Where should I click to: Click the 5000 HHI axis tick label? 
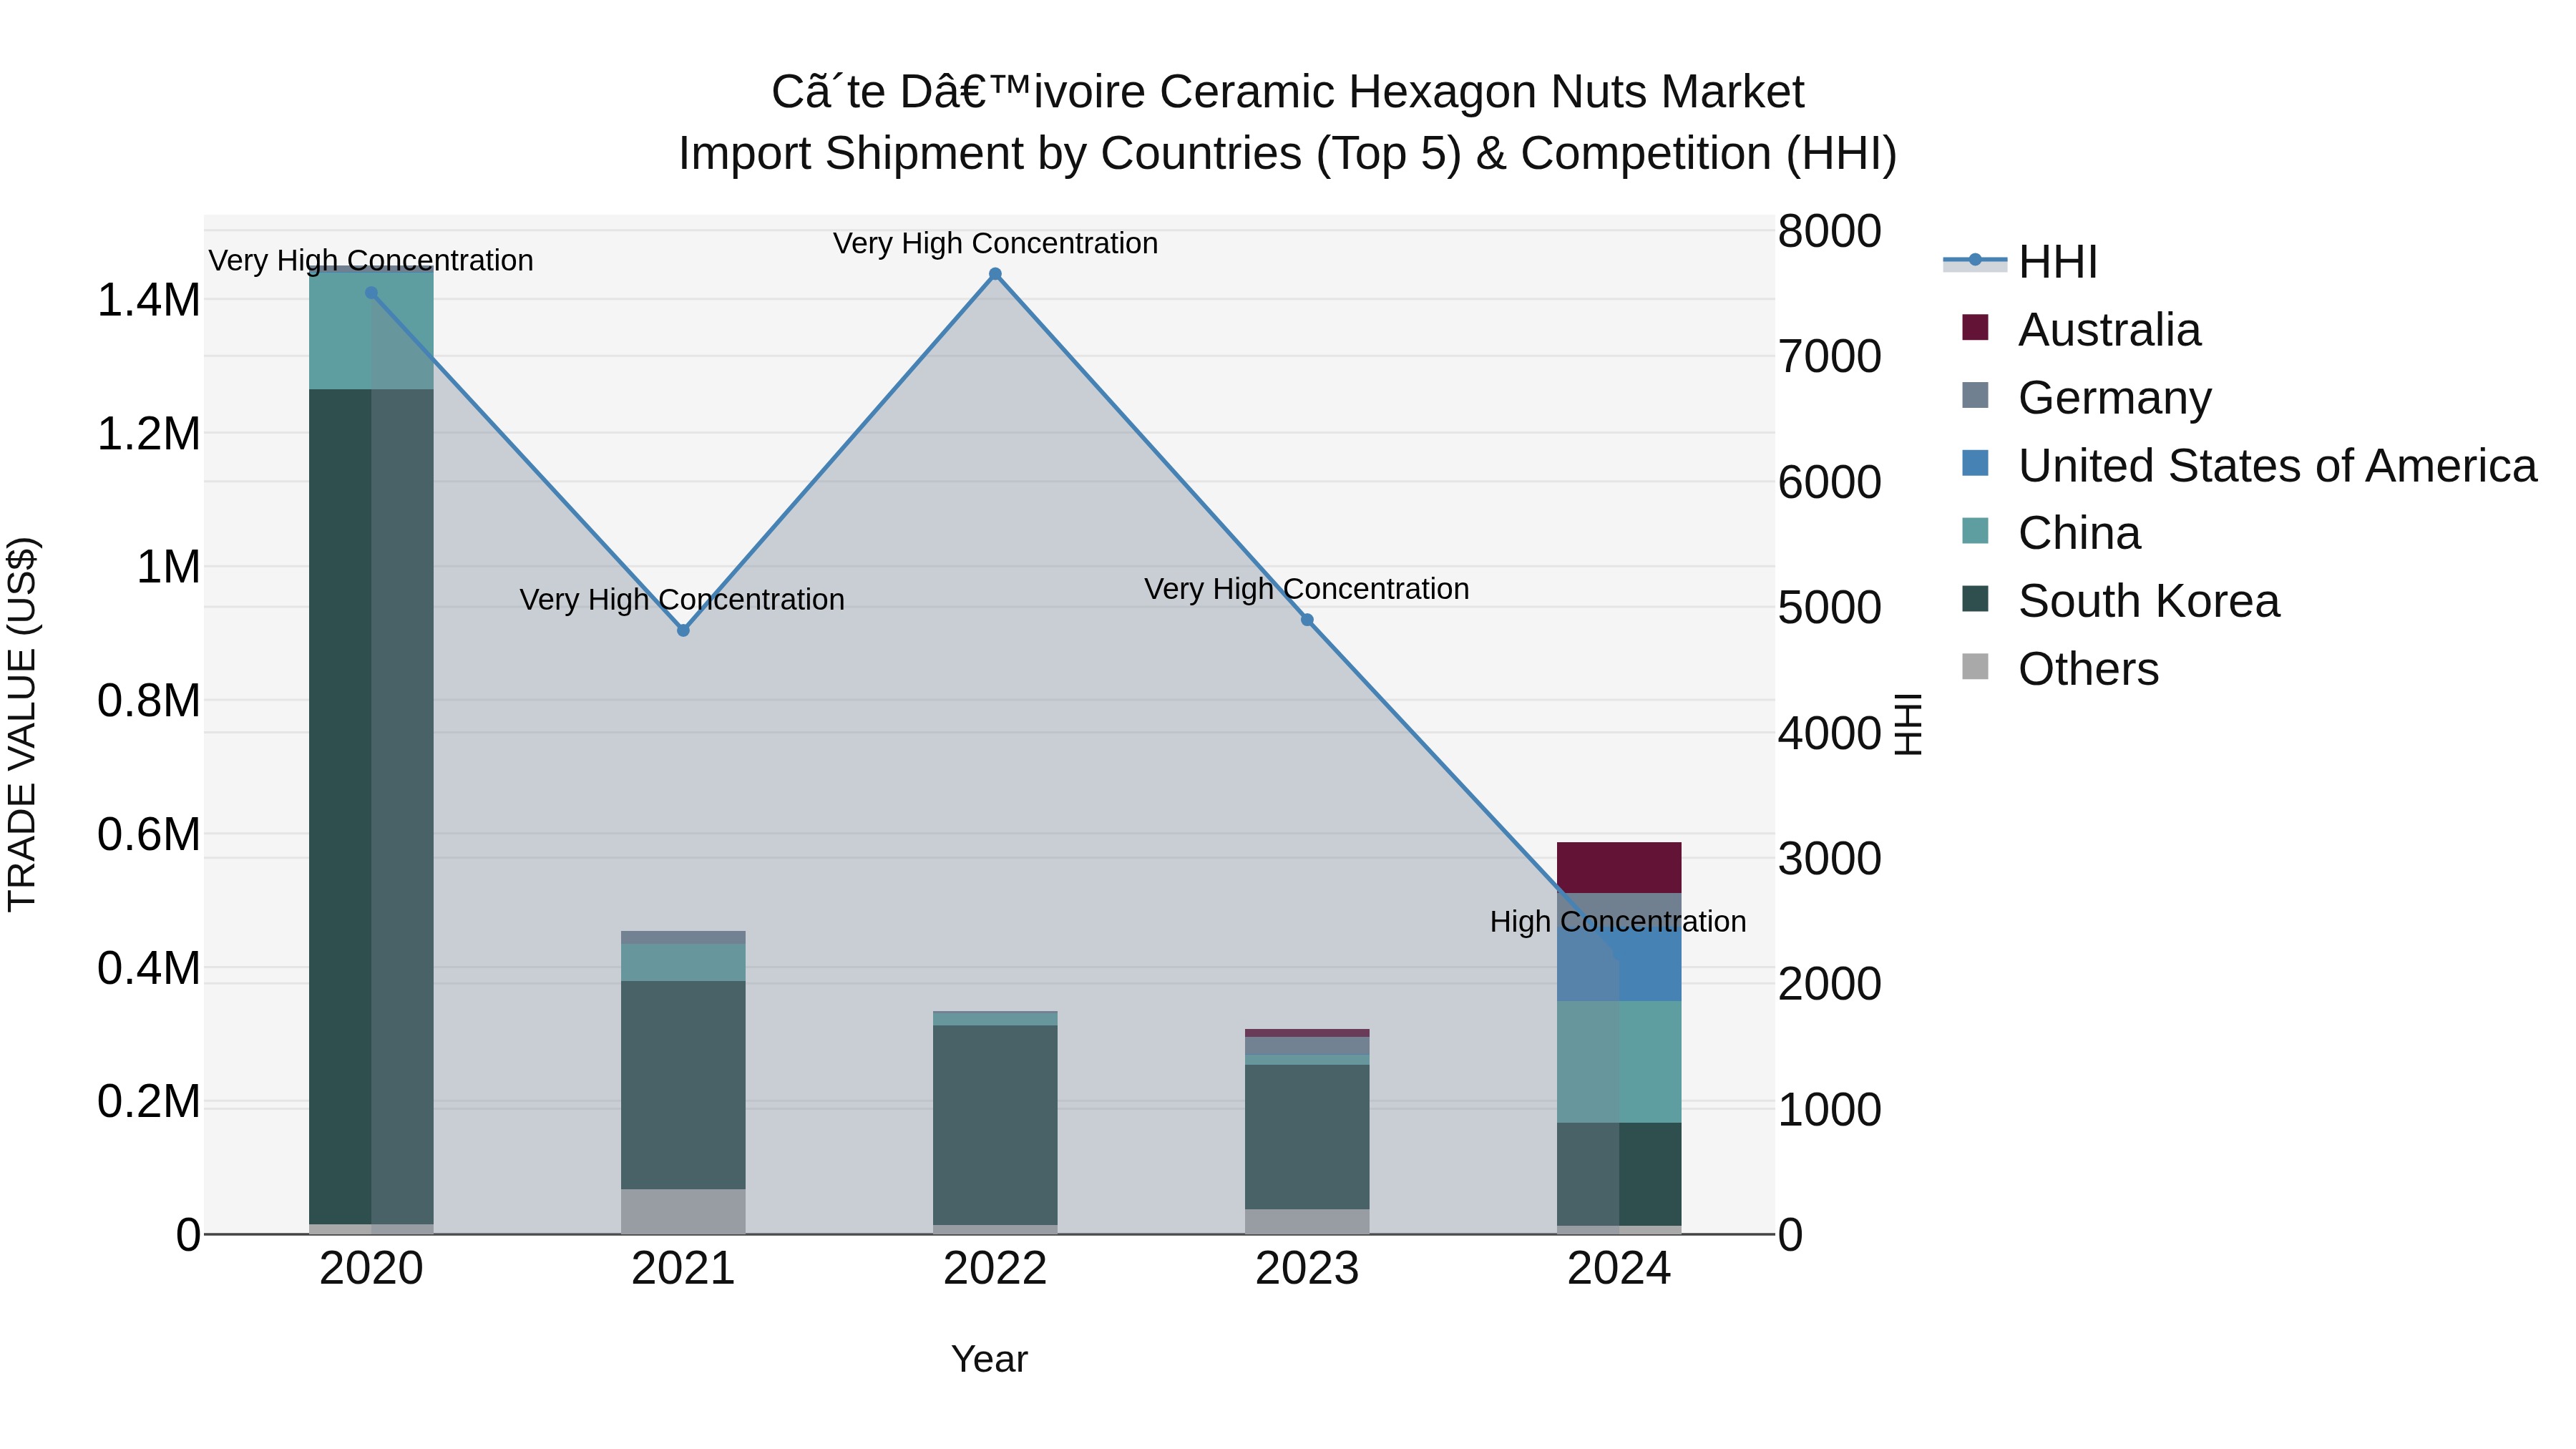[x=1830, y=607]
